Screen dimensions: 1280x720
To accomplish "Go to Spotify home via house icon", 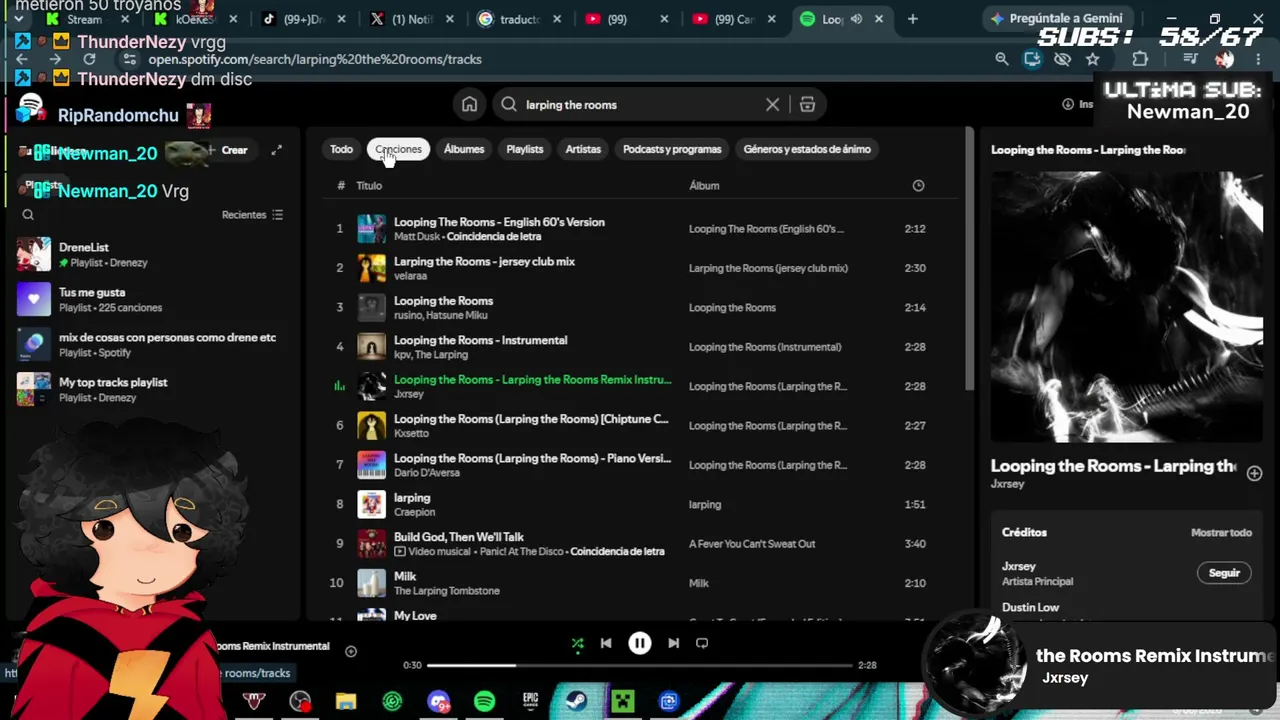I will (x=469, y=104).
